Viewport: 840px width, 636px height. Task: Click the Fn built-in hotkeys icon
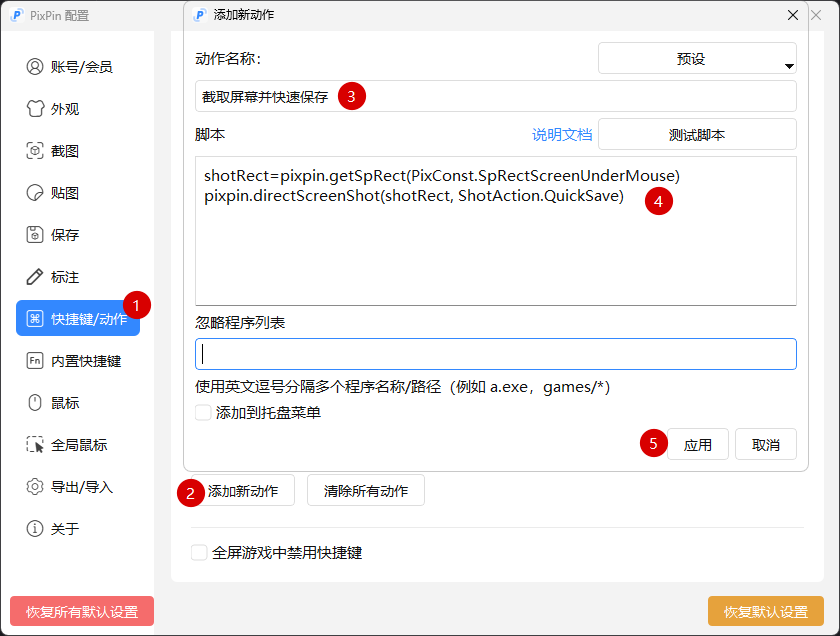pyautogui.click(x=35, y=361)
